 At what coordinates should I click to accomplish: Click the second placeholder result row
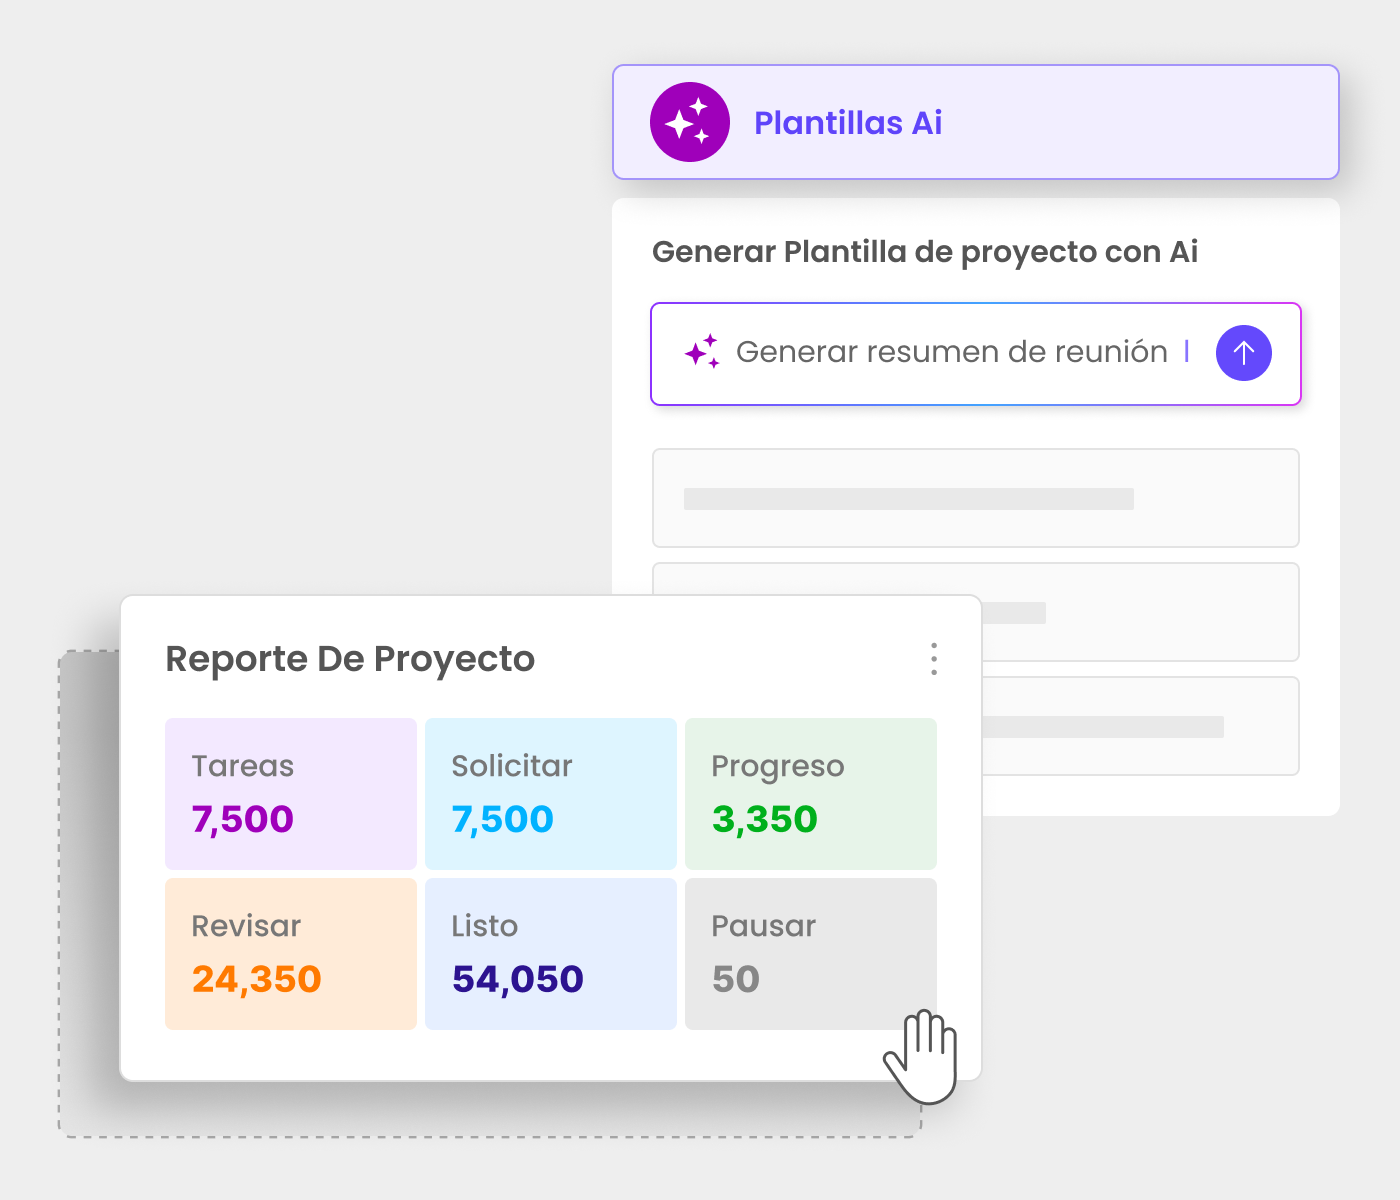[1140, 612]
